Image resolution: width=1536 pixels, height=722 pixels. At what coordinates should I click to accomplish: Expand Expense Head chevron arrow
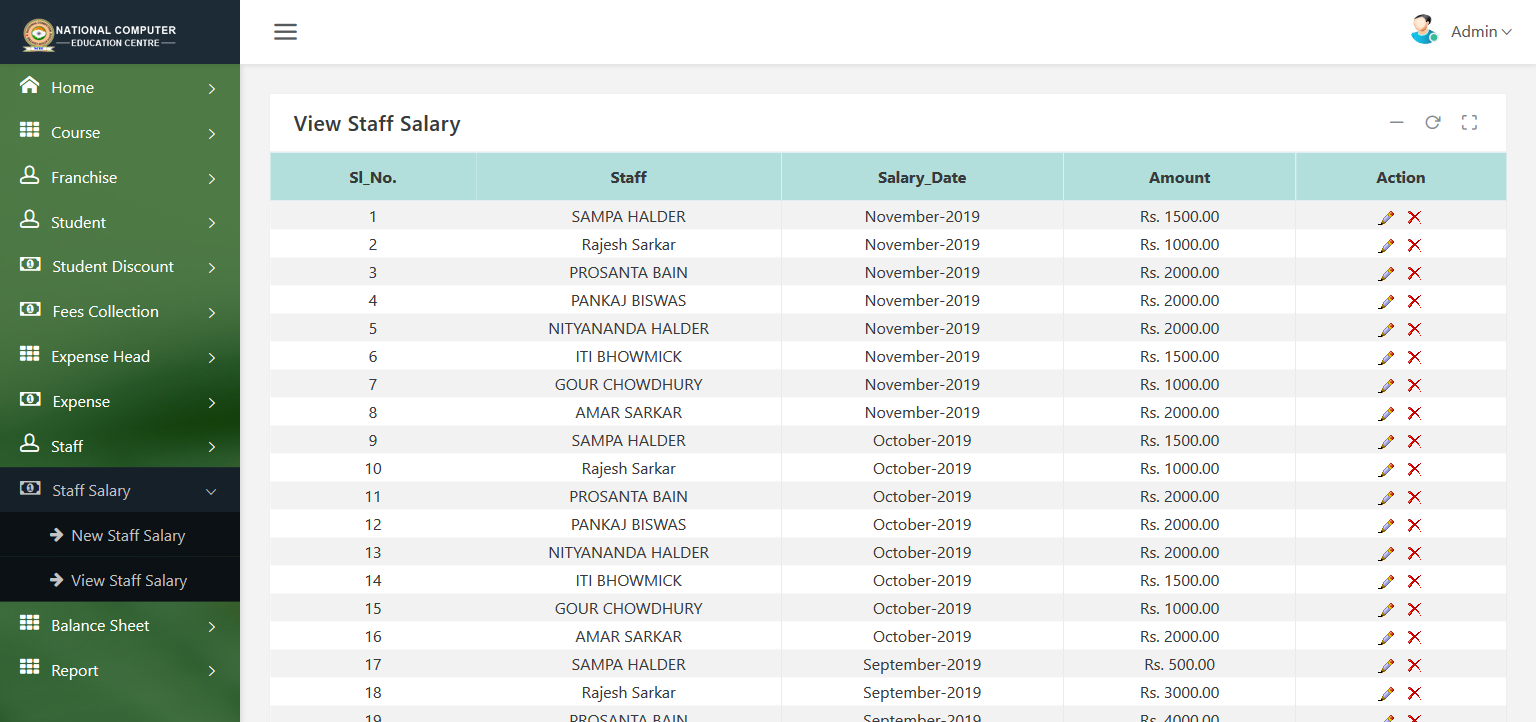pos(211,358)
